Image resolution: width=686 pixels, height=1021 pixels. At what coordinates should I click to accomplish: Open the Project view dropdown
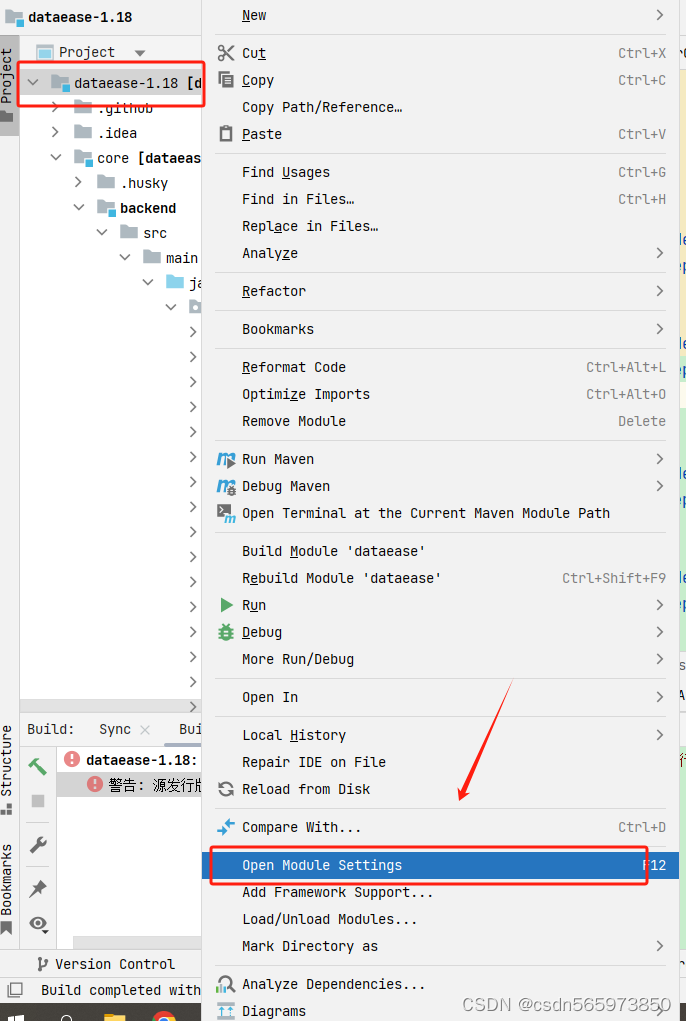[139, 53]
